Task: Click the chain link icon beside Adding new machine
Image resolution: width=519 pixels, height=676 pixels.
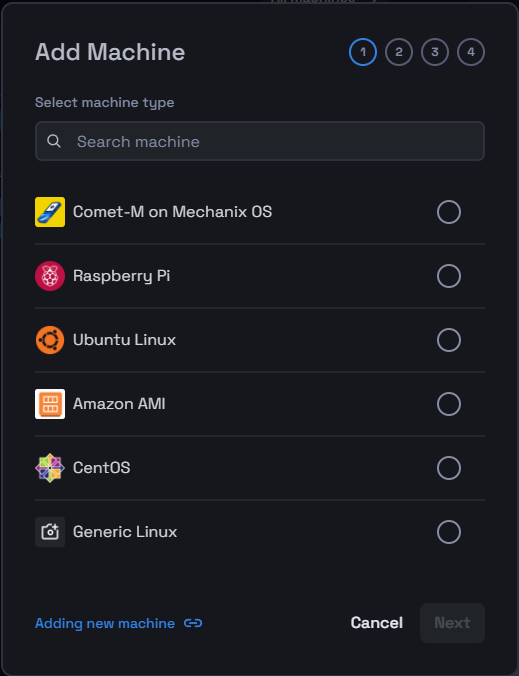Action: [193, 623]
